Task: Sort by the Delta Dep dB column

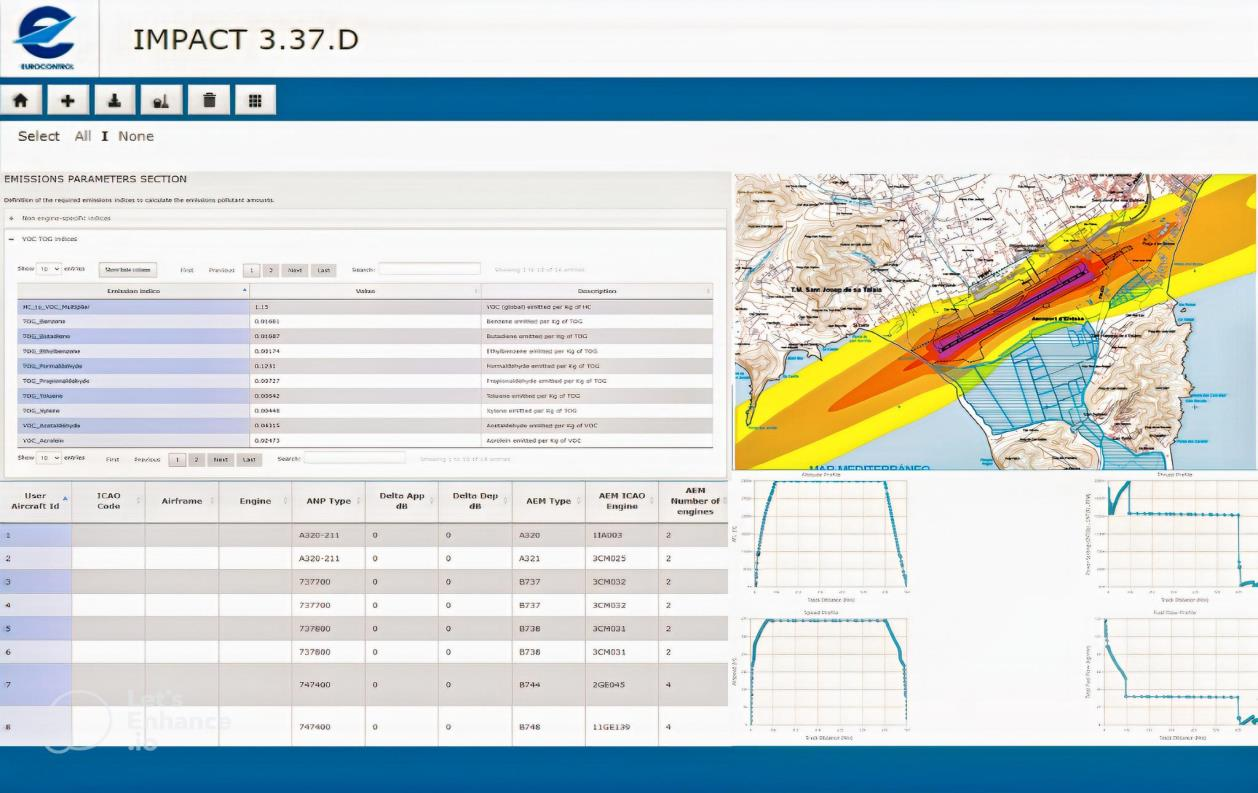Action: pos(475,501)
